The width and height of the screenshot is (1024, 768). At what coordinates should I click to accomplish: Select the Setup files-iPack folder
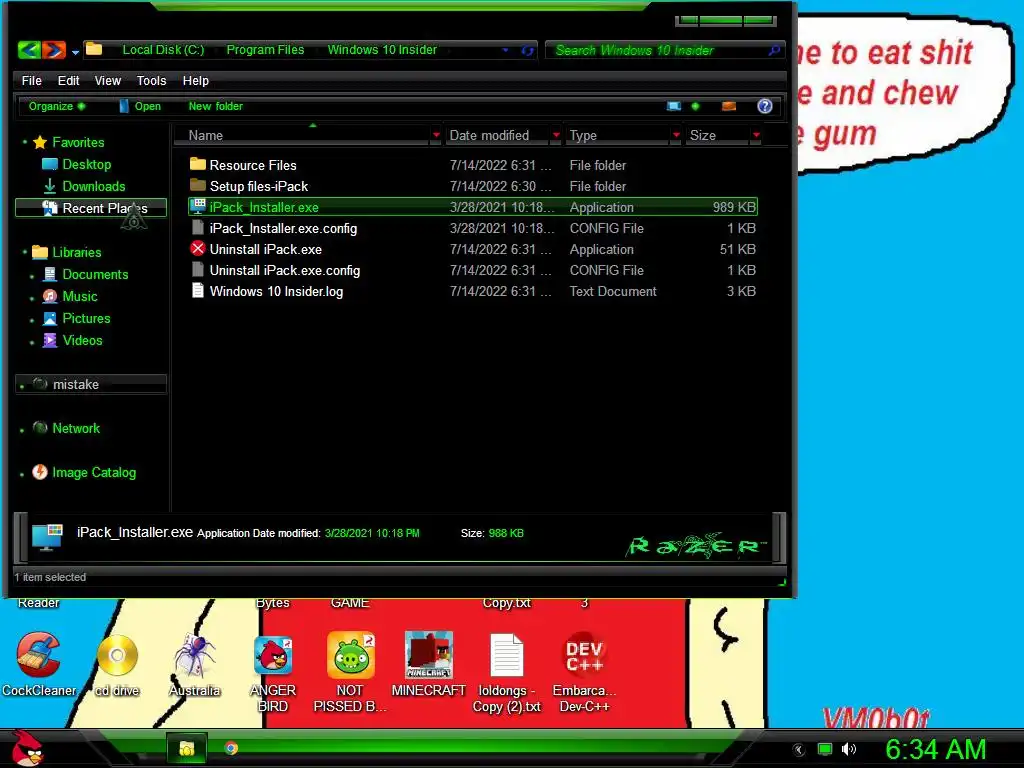tap(473, 186)
